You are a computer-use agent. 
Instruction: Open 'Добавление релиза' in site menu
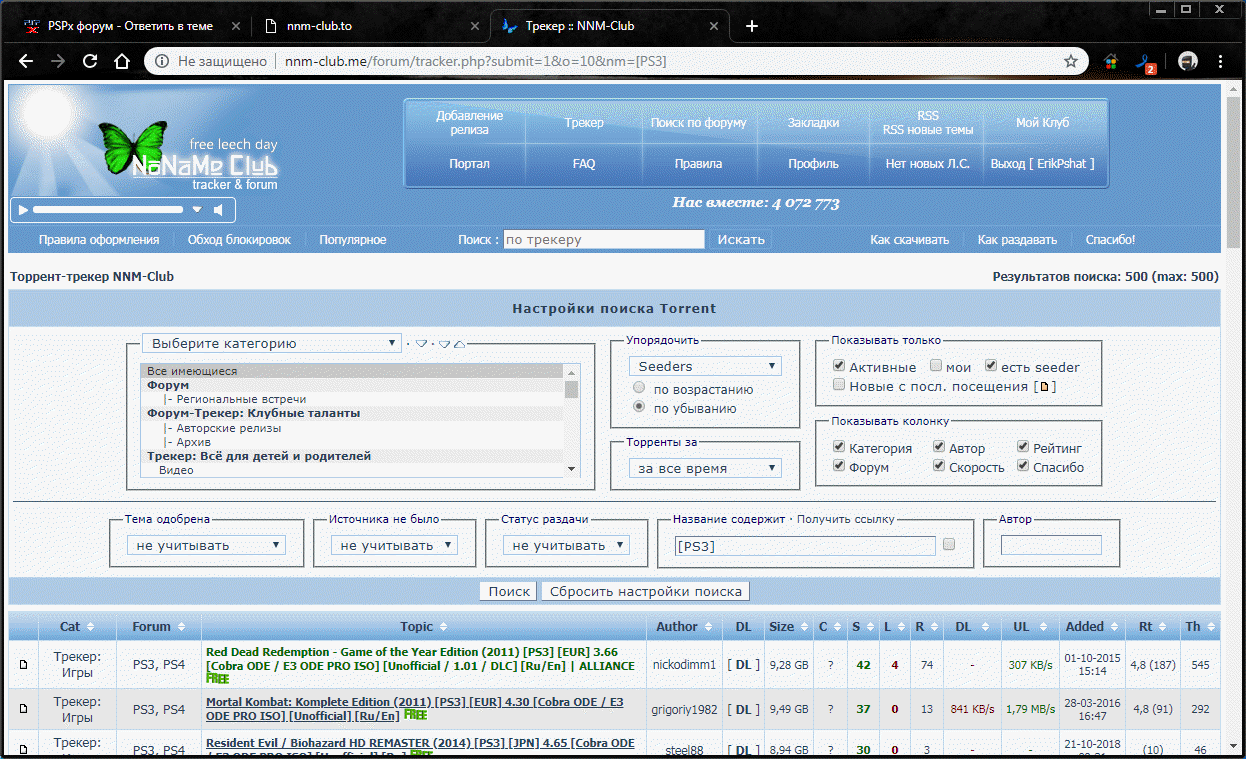coord(470,122)
